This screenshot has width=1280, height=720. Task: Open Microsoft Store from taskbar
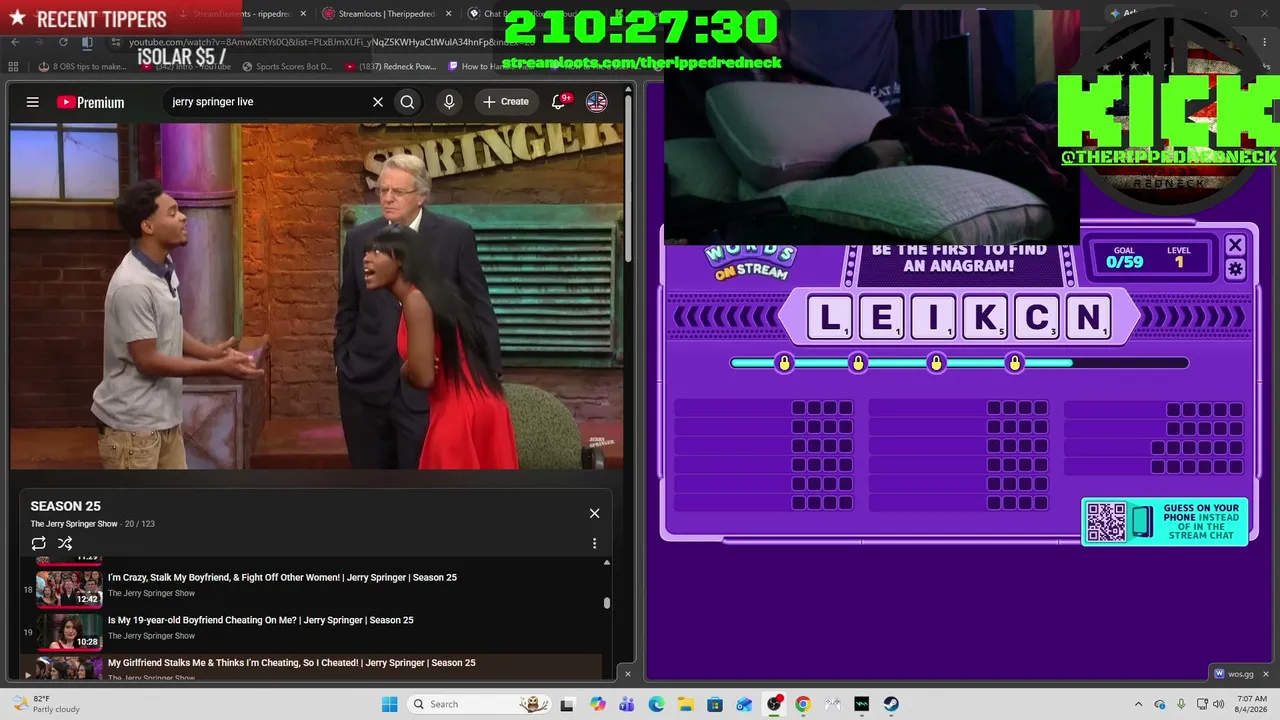(x=715, y=704)
